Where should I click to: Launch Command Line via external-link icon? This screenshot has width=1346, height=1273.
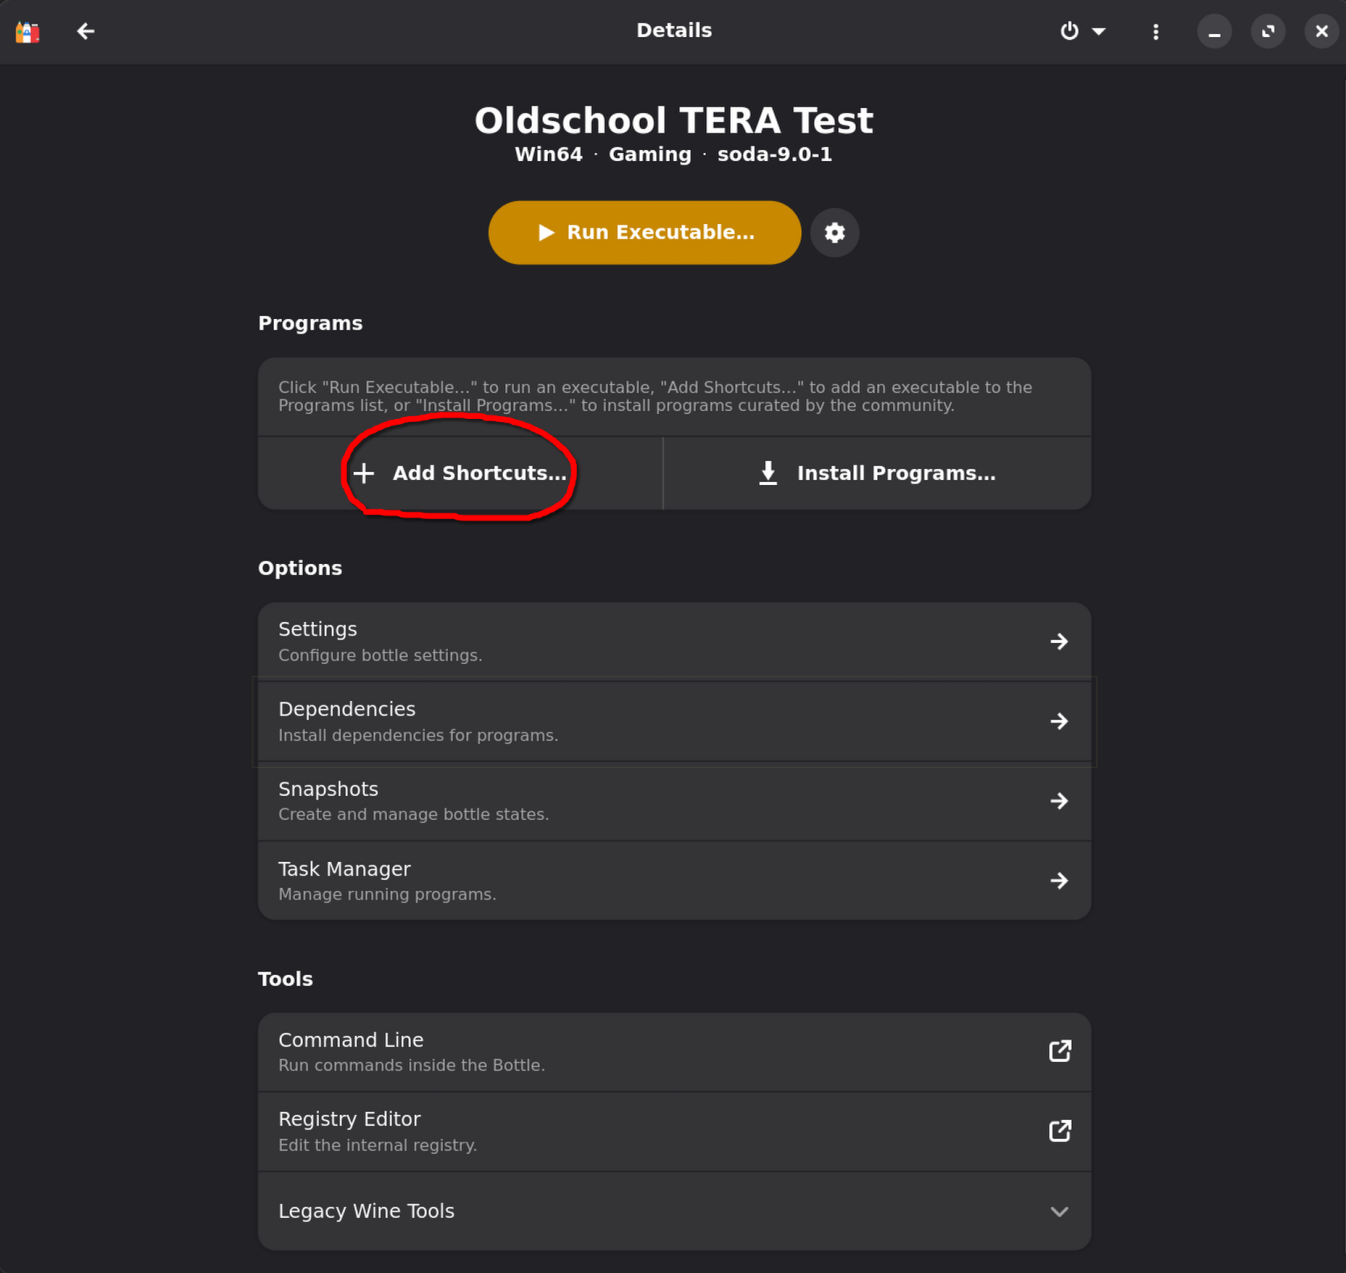[1059, 1051]
